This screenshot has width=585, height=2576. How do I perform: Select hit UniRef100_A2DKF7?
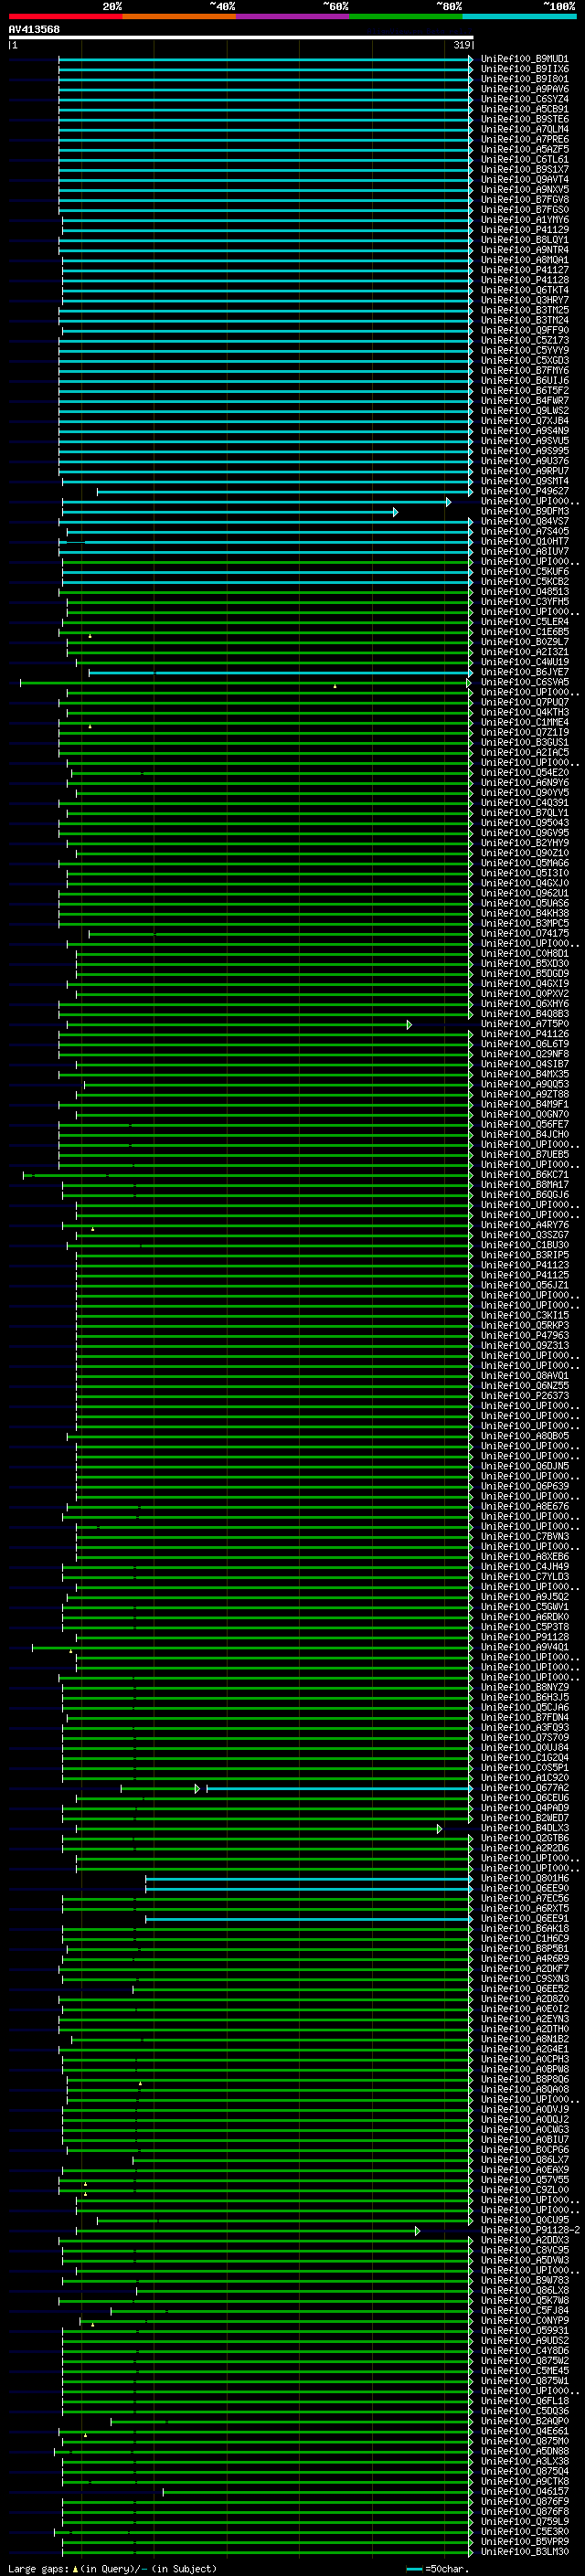tap(524, 1968)
